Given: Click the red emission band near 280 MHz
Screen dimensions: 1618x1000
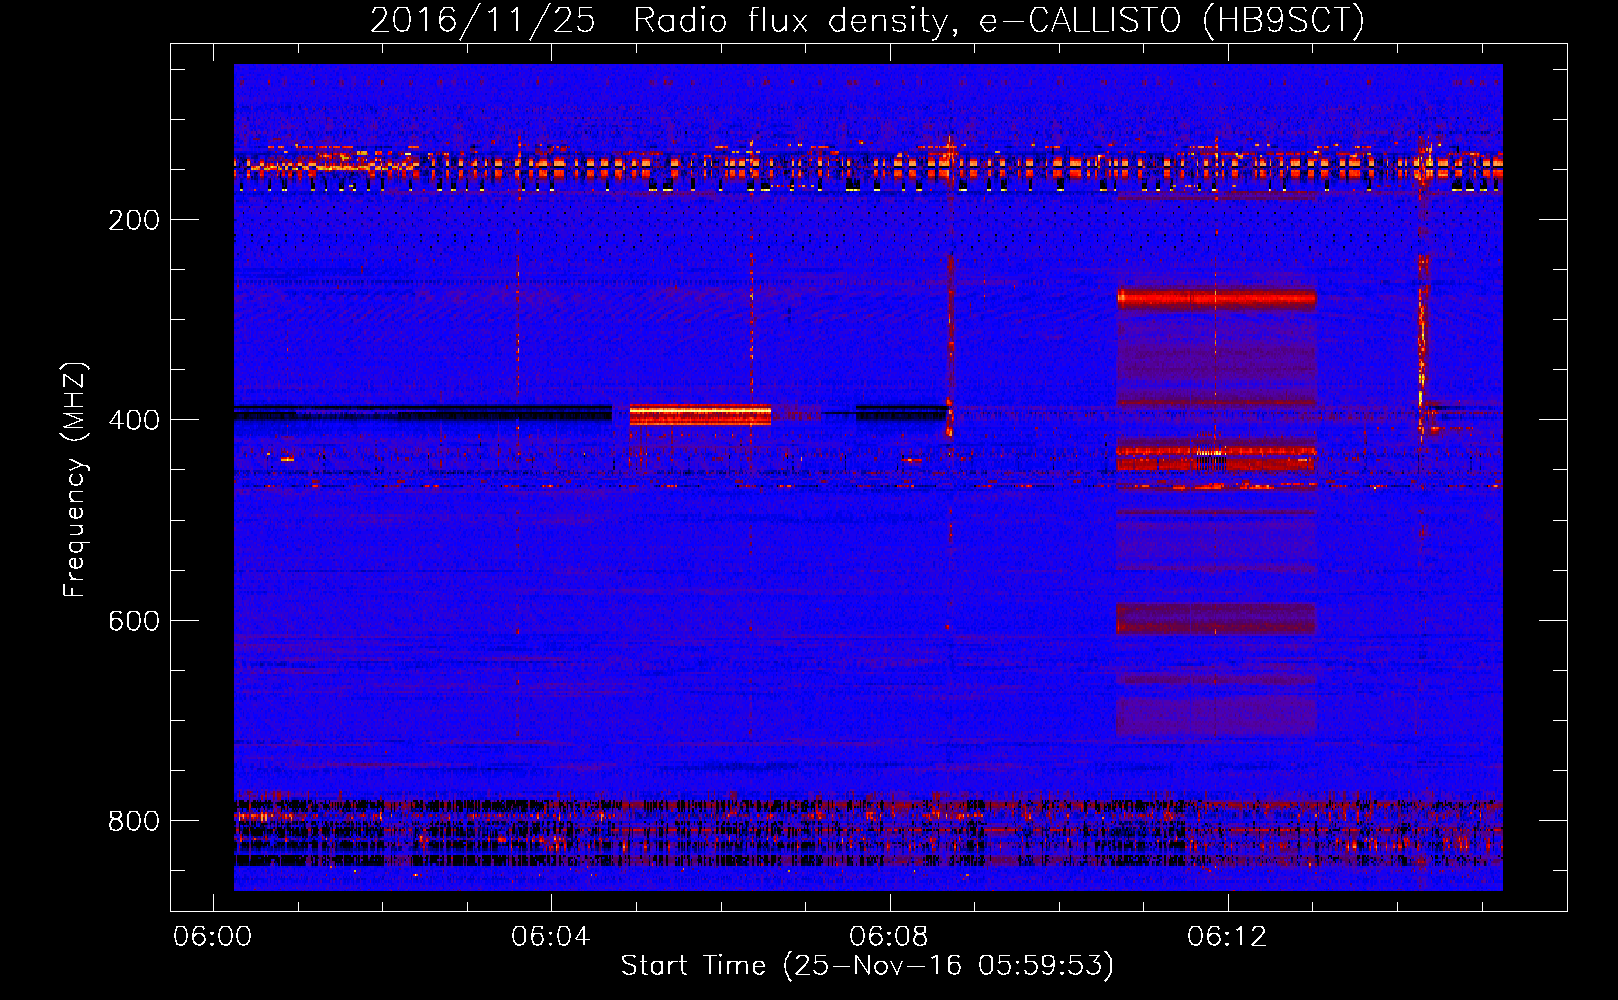Looking at the screenshot, I should tap(1216, 298).
